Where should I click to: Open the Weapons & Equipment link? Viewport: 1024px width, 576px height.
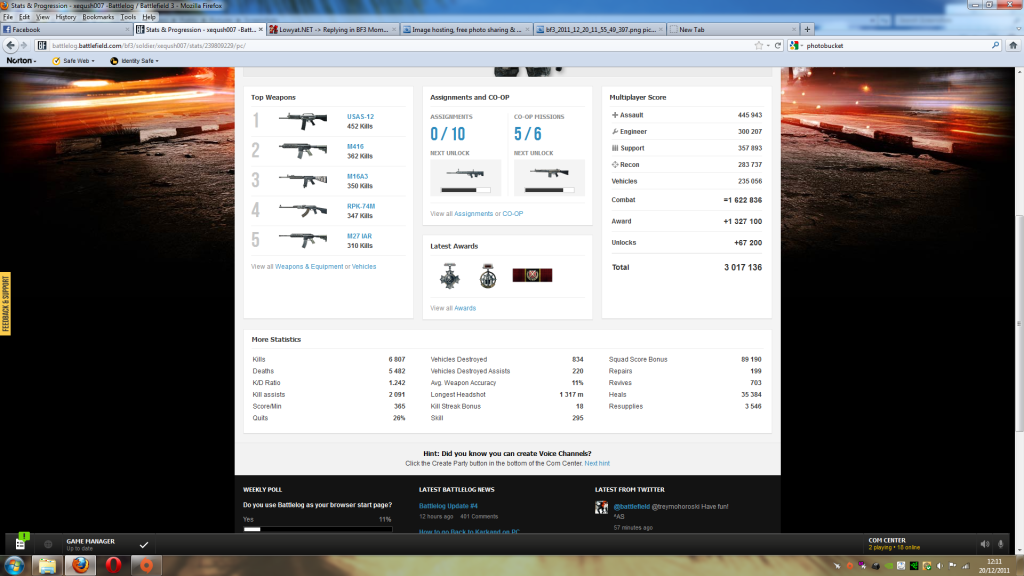[x=308, y=267]
